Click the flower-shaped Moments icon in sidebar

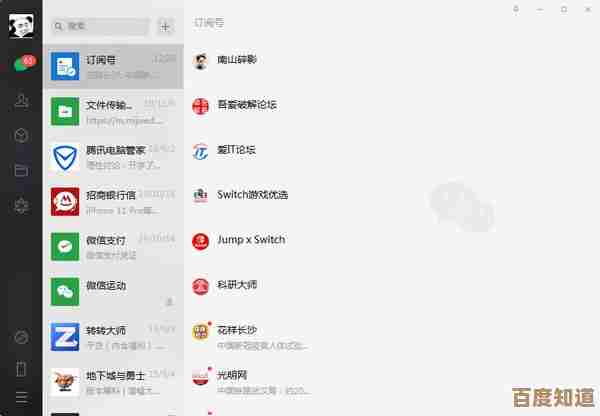click(x=21, y=205)
